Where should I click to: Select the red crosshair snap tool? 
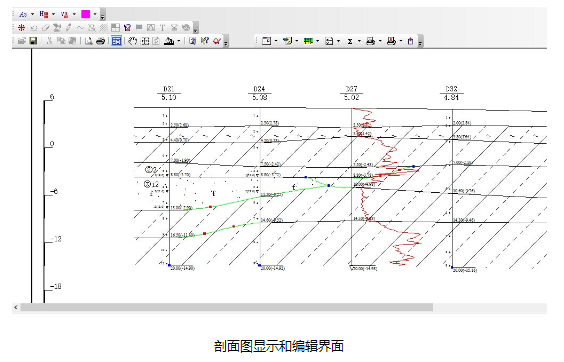click(x=22, y=28)
